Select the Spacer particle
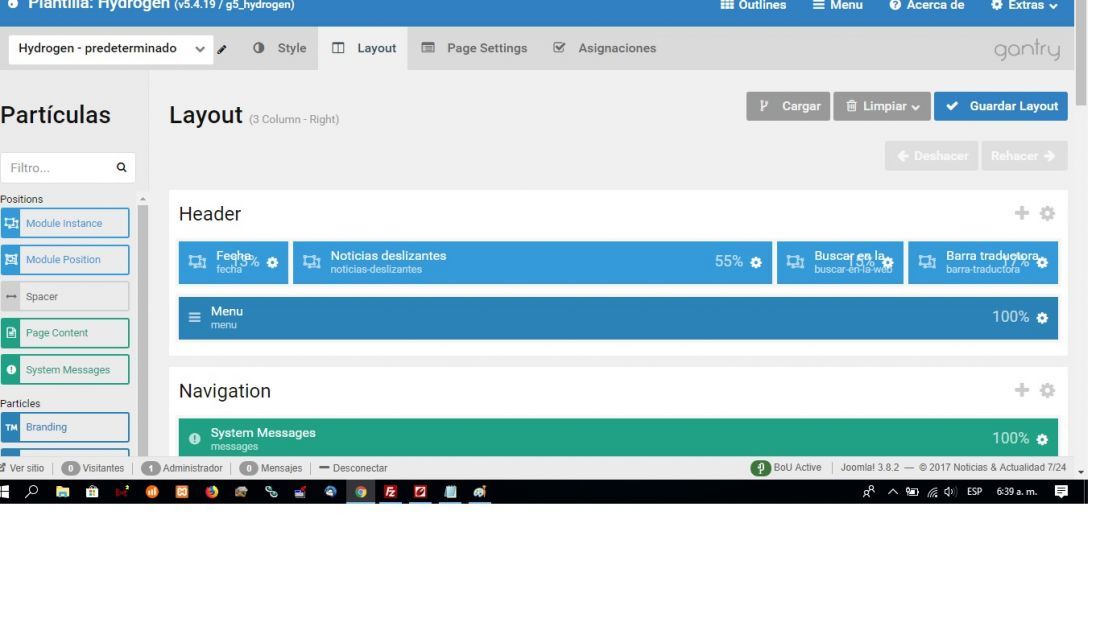 (65, 296)
